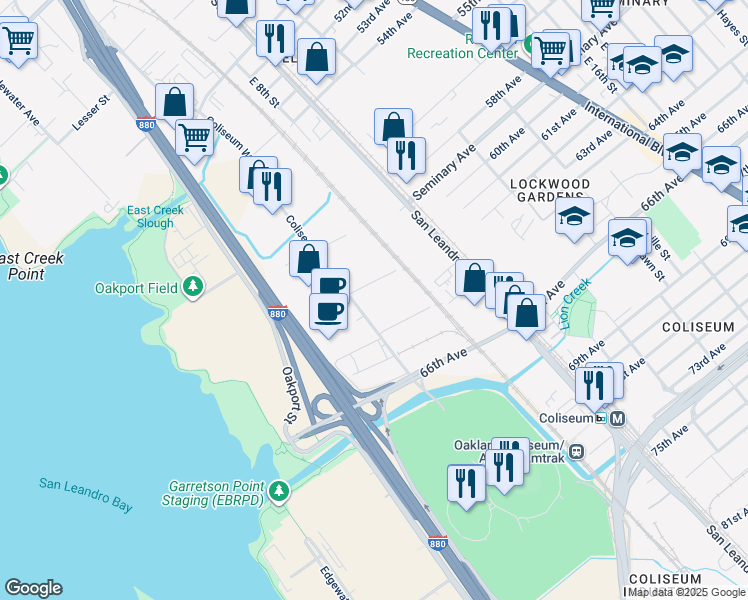Select the leftmost restaurant marker in Coliseum park
The width and height of the screenshot is (748, 600).
[466, 486]
